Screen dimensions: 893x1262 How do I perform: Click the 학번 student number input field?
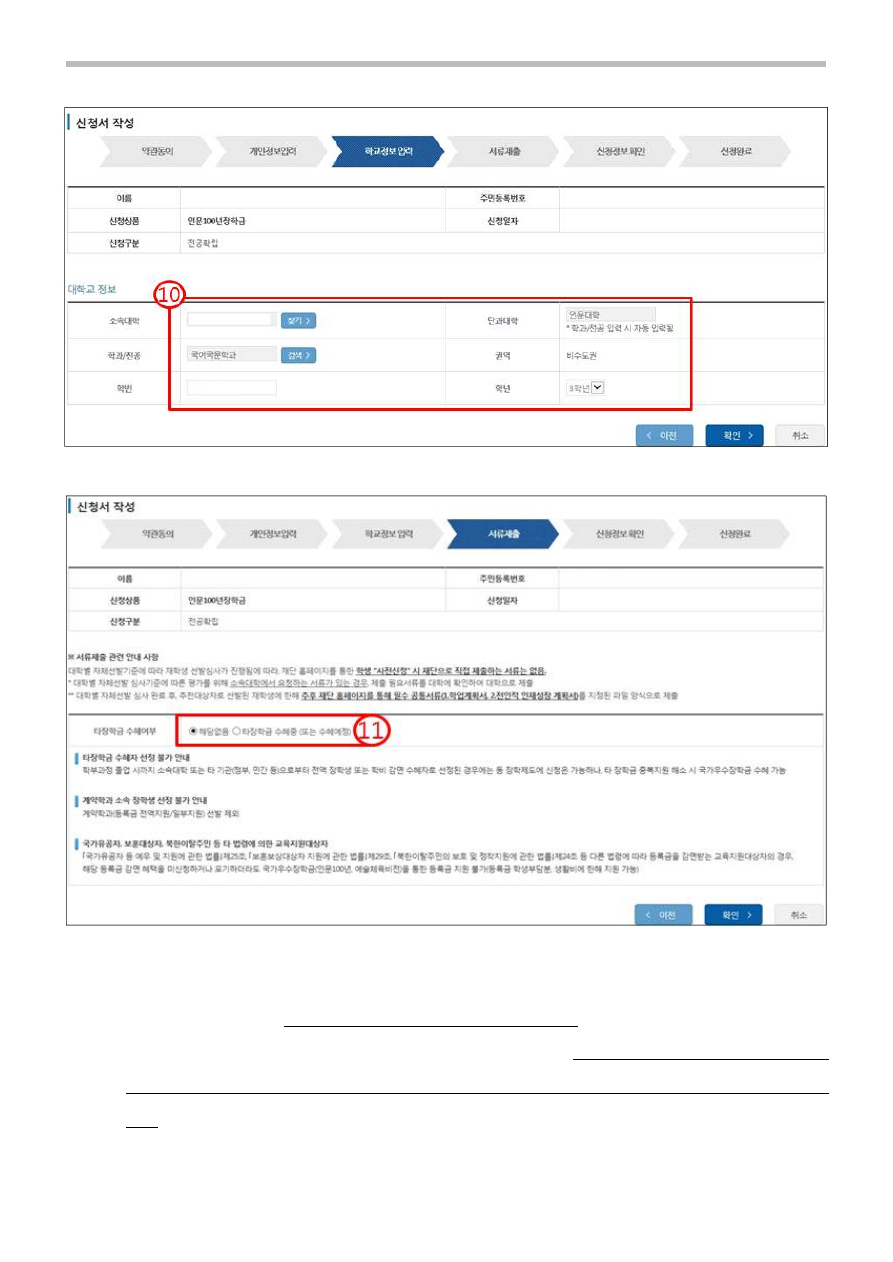[231, 388]
